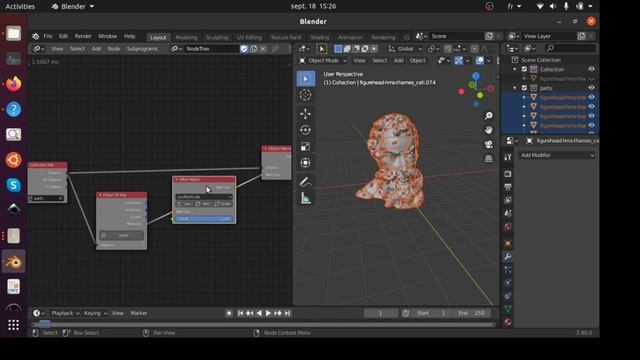640x360 pixels.
Task: Jump to the first frame
Action: (x=240, y=313)
